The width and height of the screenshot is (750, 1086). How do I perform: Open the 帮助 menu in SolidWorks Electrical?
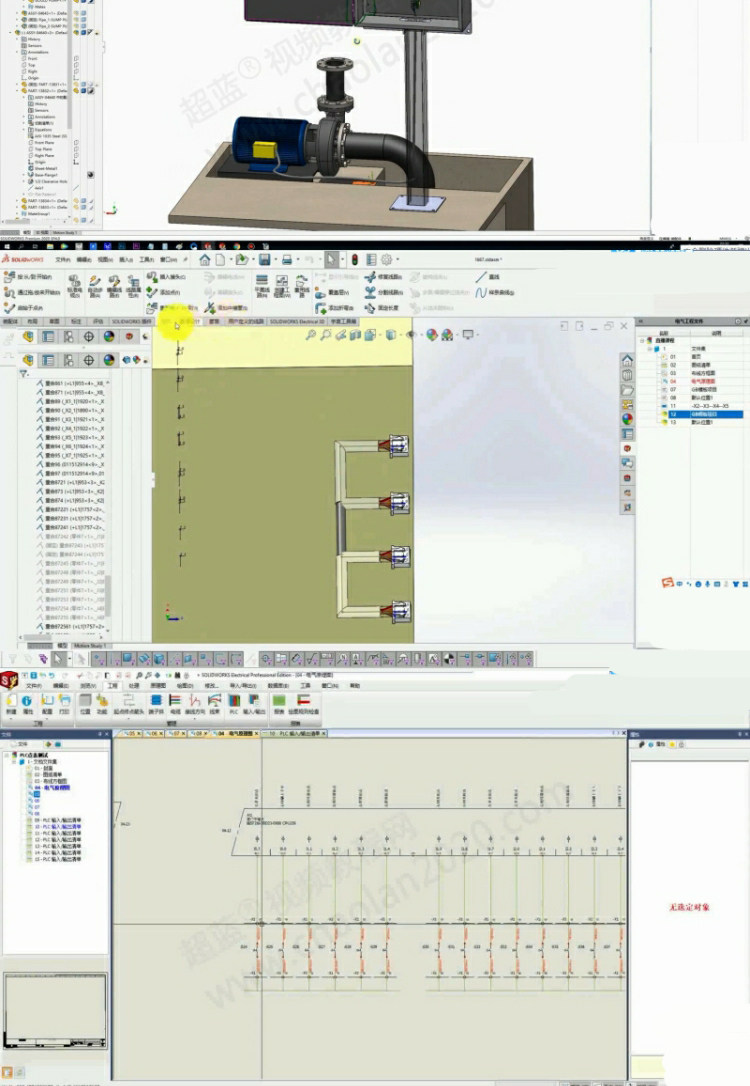[355, 686]
